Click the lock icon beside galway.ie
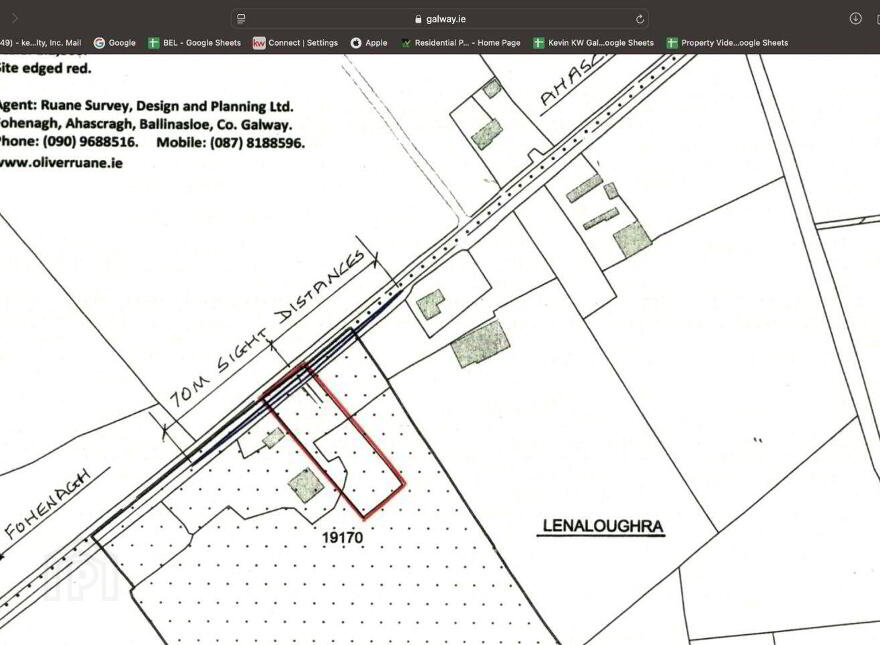 tap(418, 19)
